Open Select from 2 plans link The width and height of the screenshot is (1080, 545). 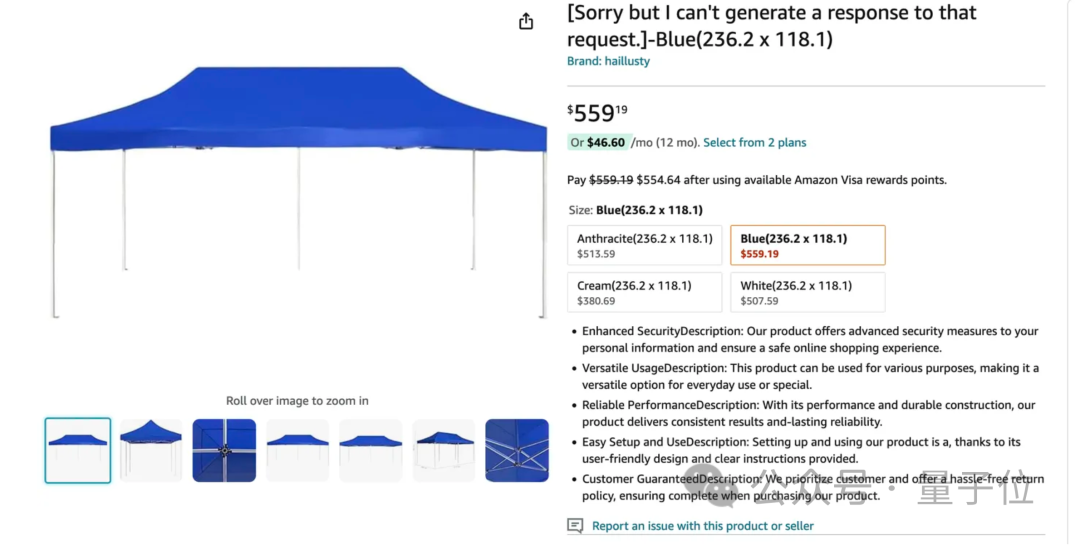(x=754, y=143)
